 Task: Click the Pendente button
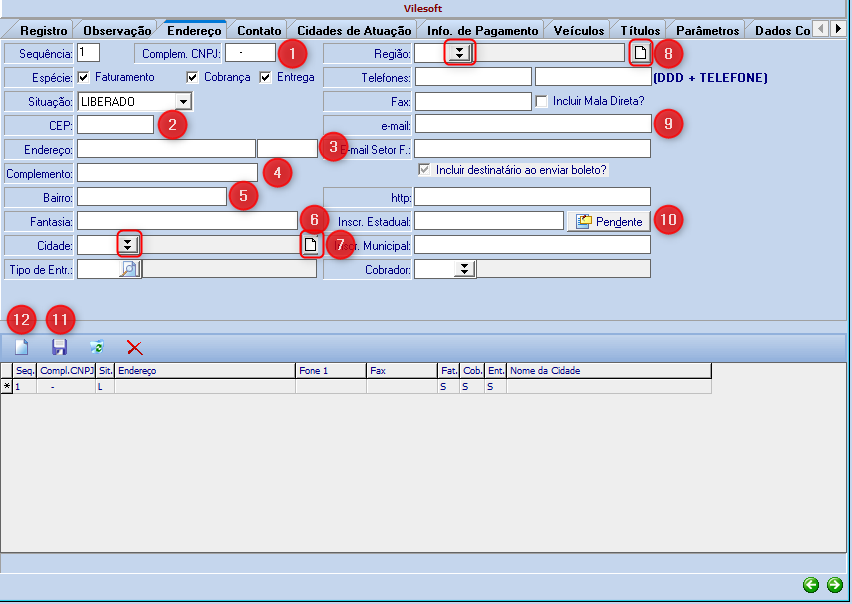click(x=609, y=221)
